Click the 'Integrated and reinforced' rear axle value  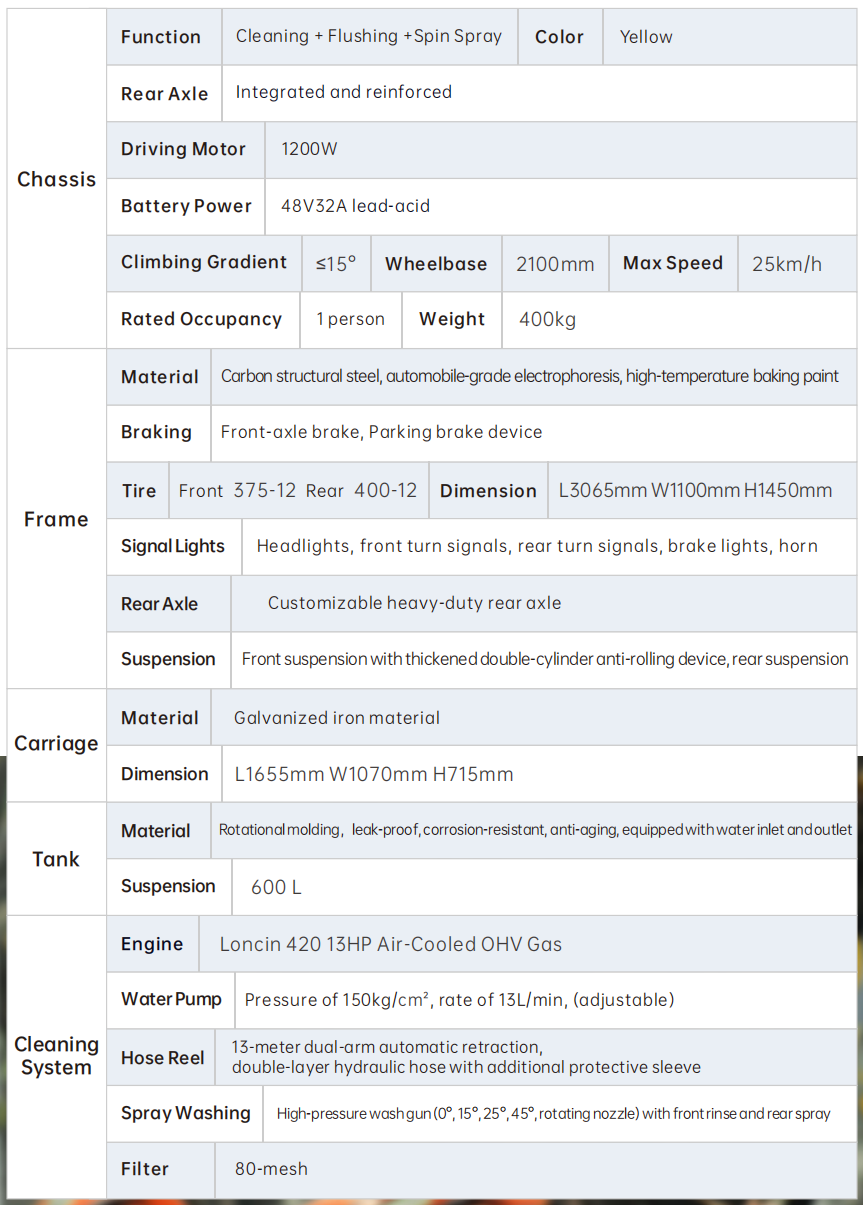click(343, 93)
